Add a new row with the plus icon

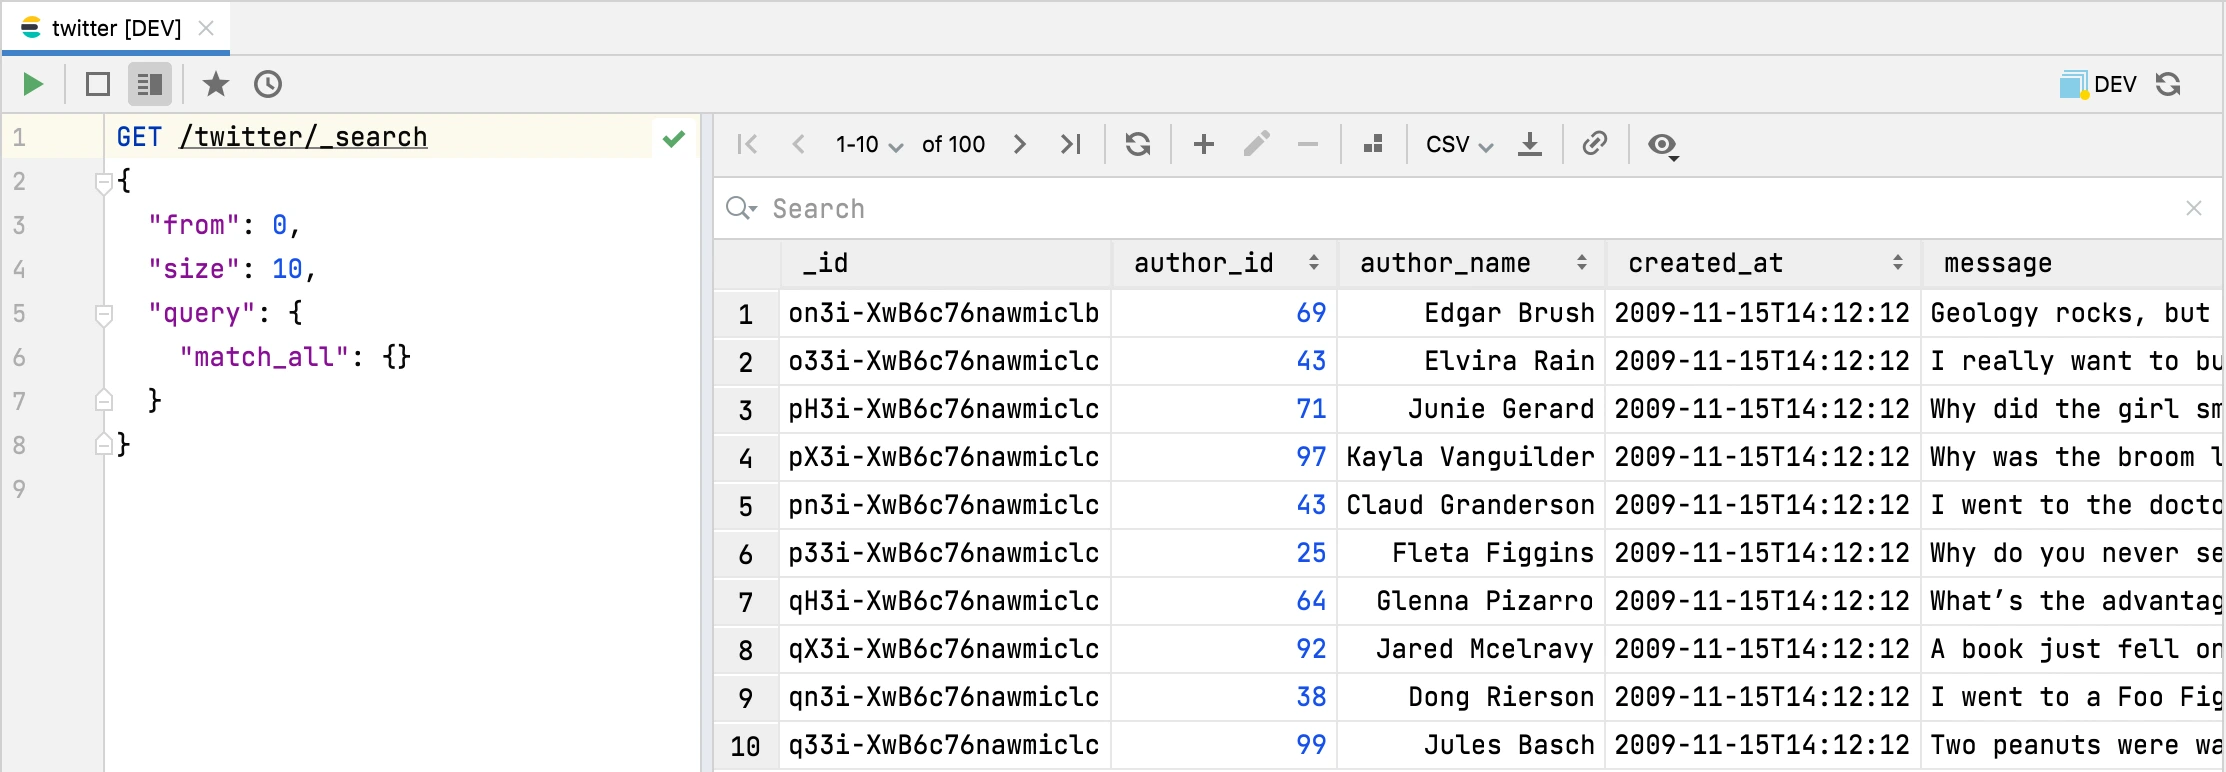(x=1204, y=144)
